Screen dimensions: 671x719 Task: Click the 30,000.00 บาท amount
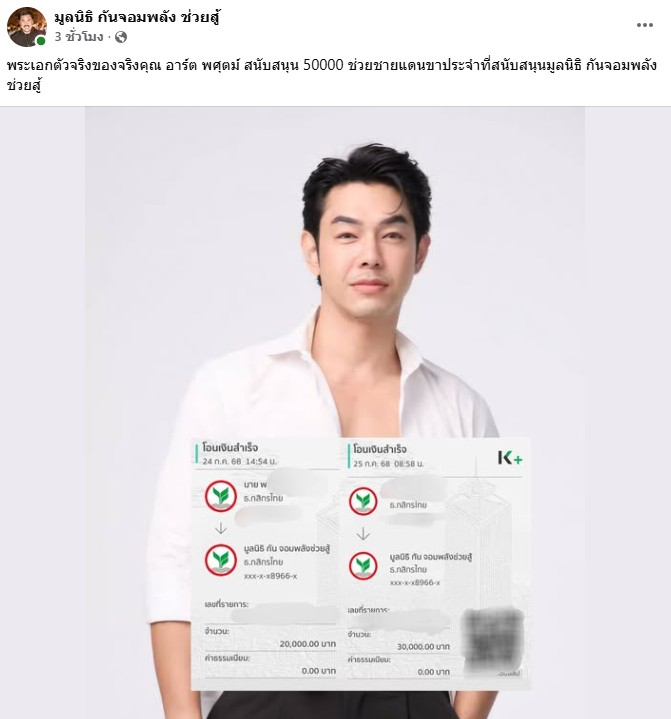[x=423, y=647]
